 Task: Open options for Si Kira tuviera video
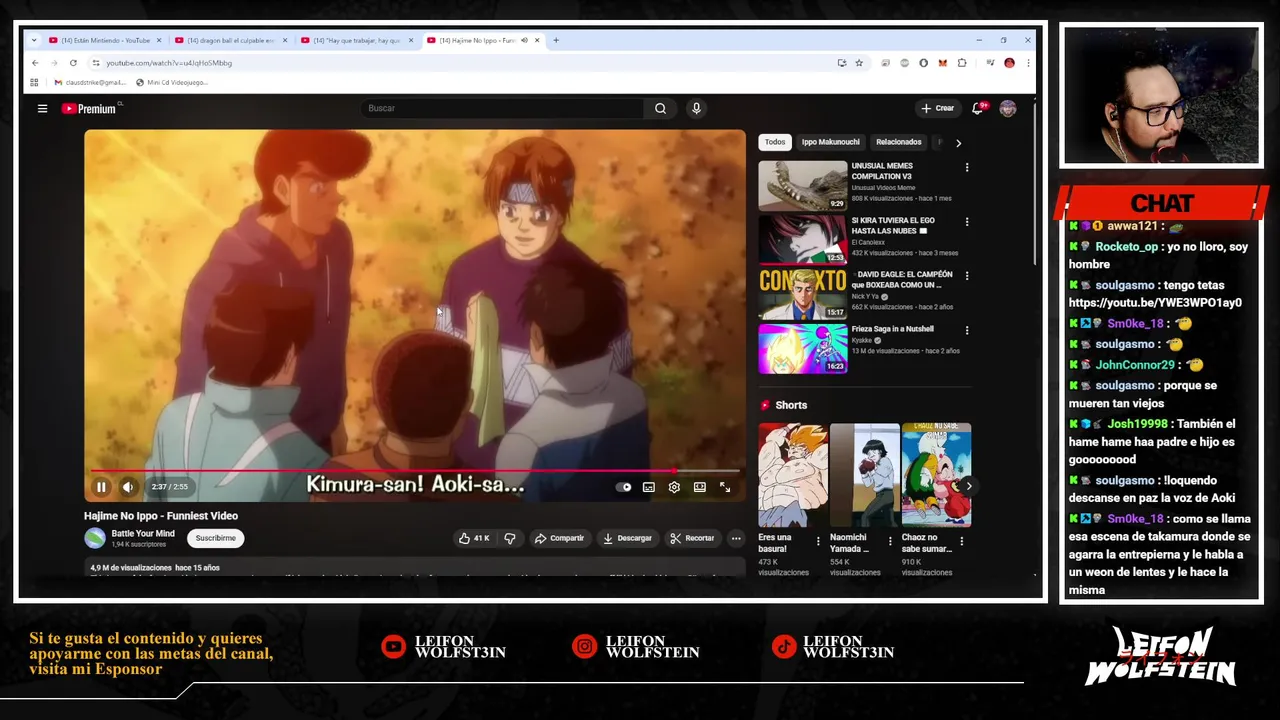pos(966,221)
